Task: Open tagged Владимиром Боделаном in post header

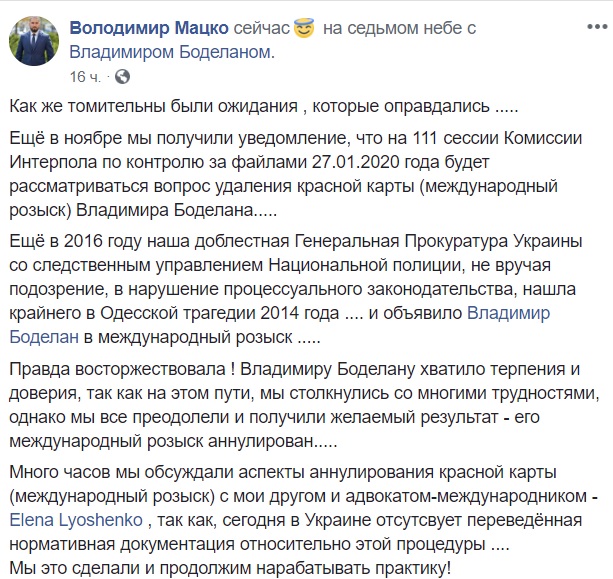Action: 172,52
